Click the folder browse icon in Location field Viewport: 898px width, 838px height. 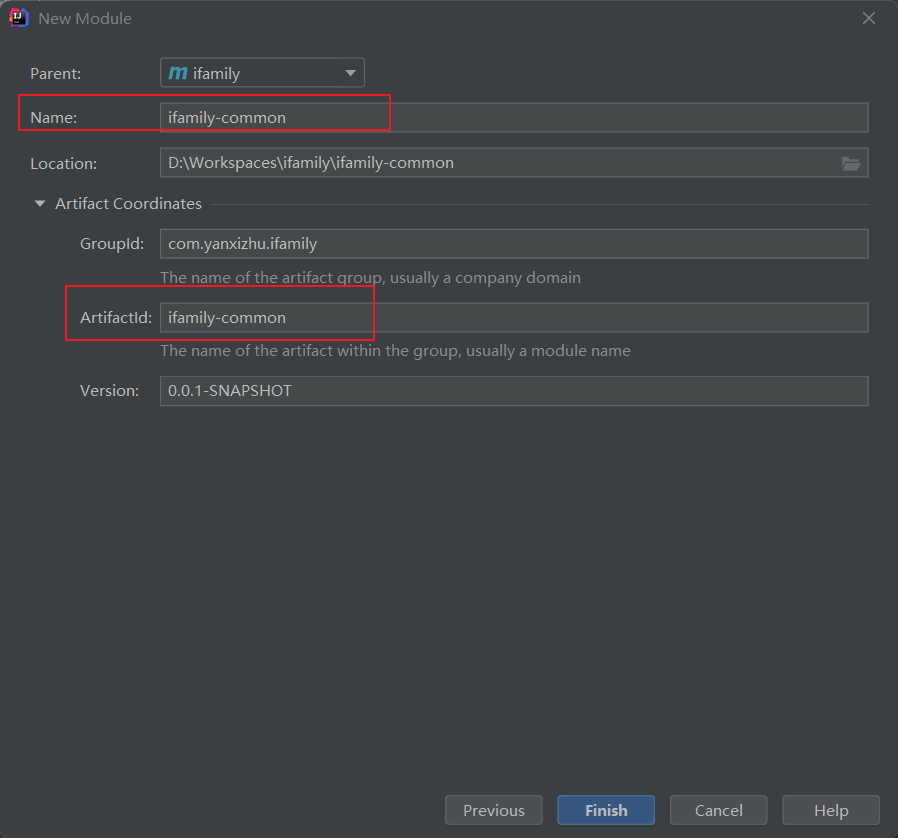(851, 163)
